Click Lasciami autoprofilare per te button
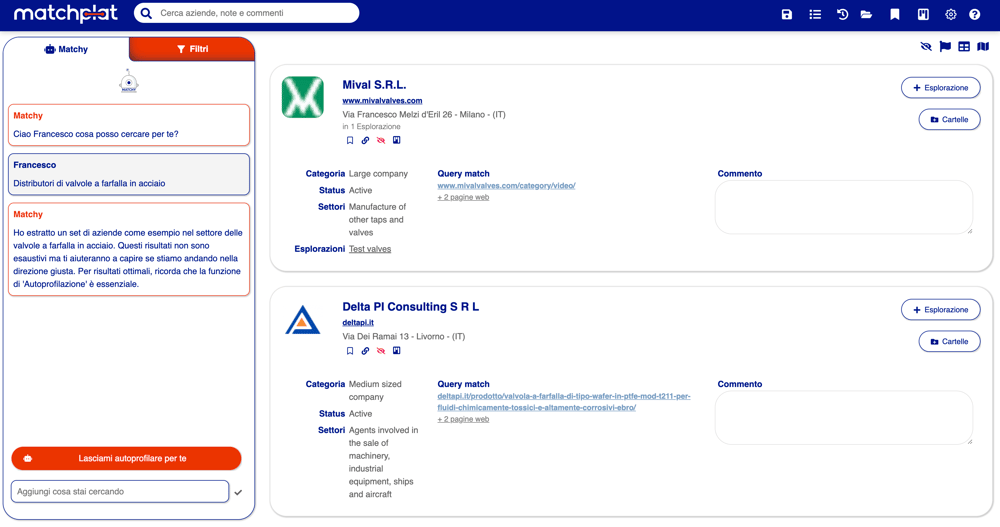The height and width of the screenshot is (527, 1000). pyautogui.click(x=126, y=458)
